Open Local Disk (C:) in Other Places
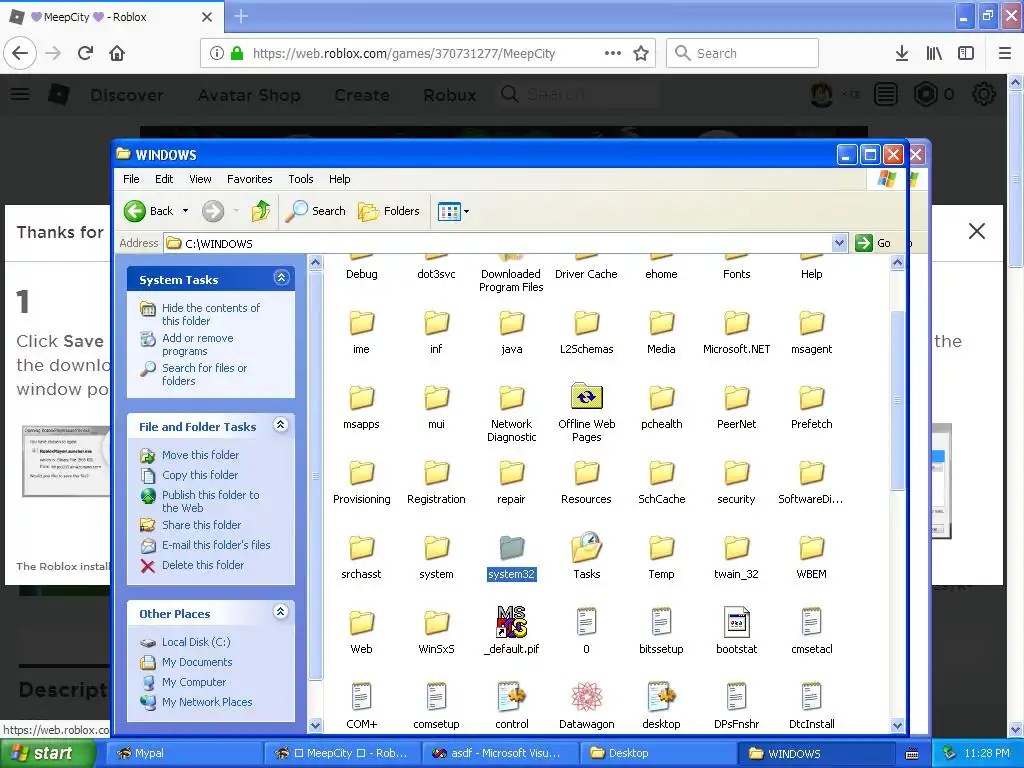 196,642
